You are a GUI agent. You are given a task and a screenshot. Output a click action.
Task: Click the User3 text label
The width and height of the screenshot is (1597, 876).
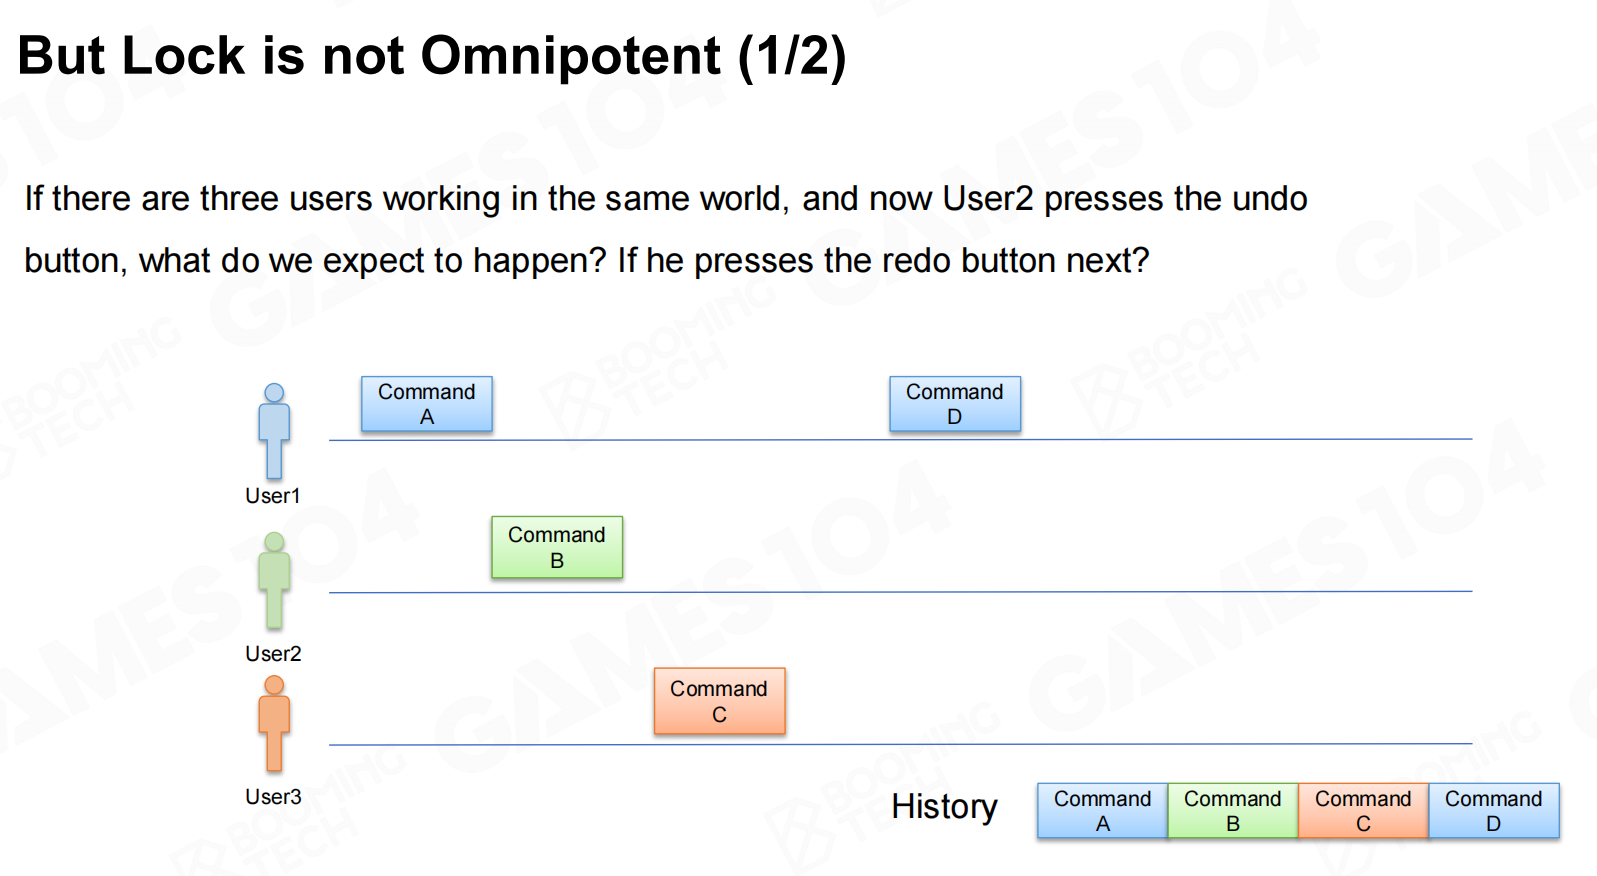(273, 797)
